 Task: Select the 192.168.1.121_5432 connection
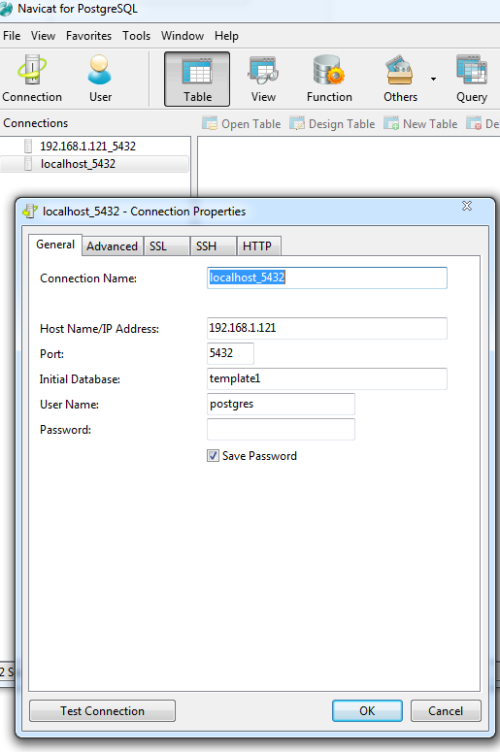[88, 146]
